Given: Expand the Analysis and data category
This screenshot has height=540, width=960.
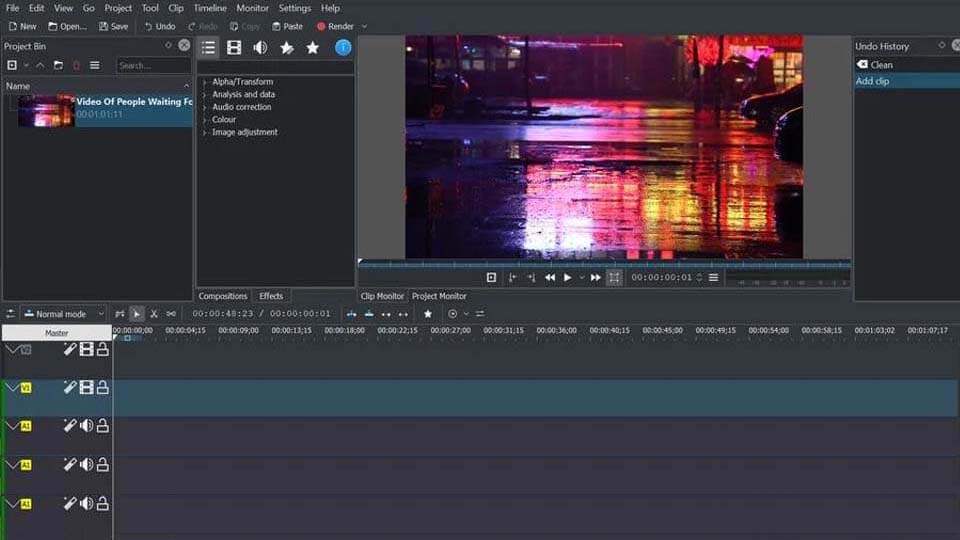Looking at the screenshot, I should 204,95.
